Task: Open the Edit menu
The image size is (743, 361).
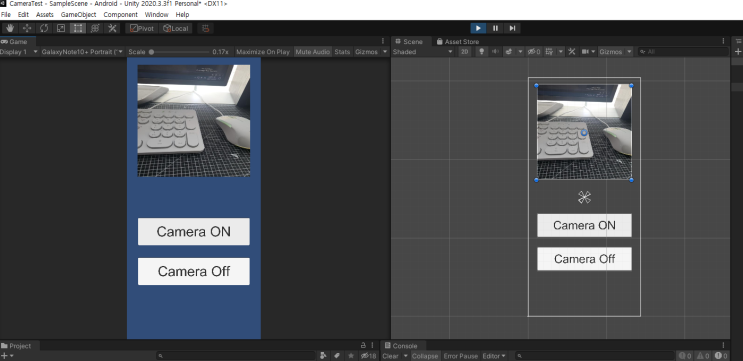Action: (x=23, y=15)
